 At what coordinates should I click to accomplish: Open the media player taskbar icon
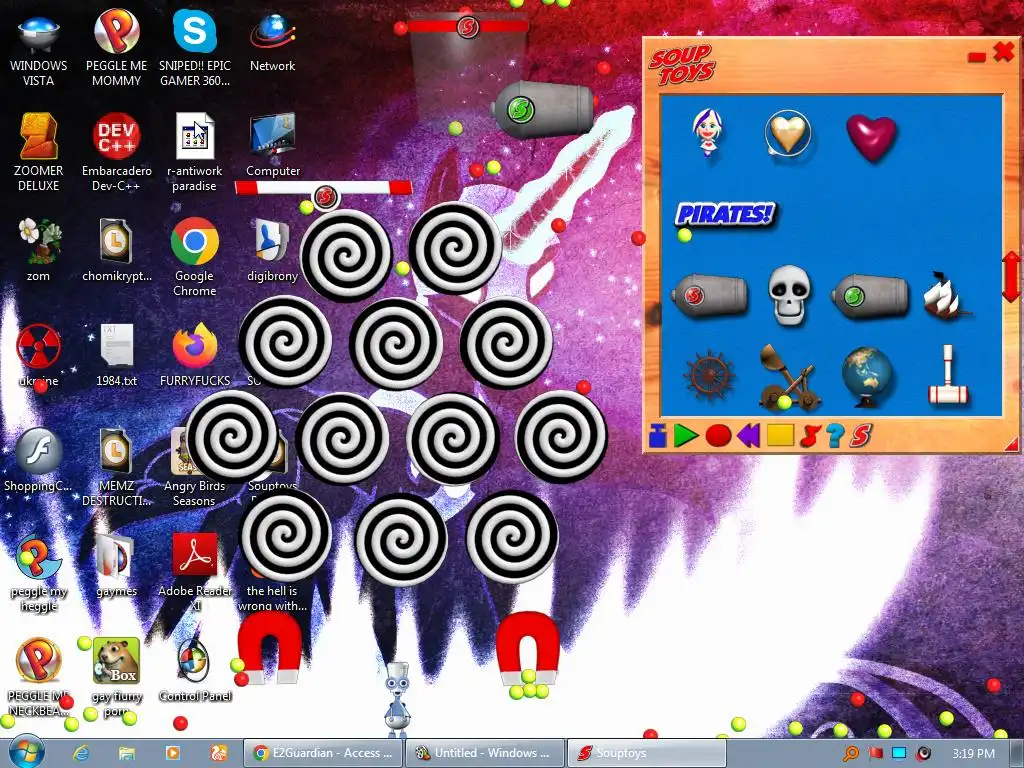click(172, 753)
